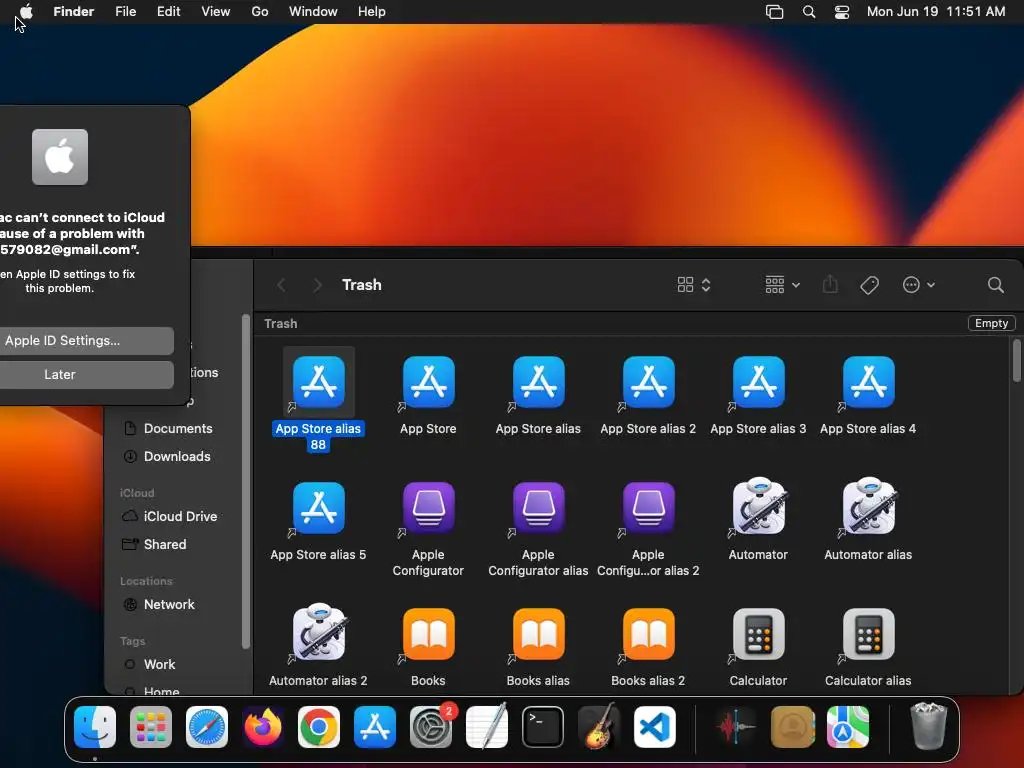This screenshot has height=768, width=1024.
Task: Open the Window menu
Action: click(x=313, y=12)
